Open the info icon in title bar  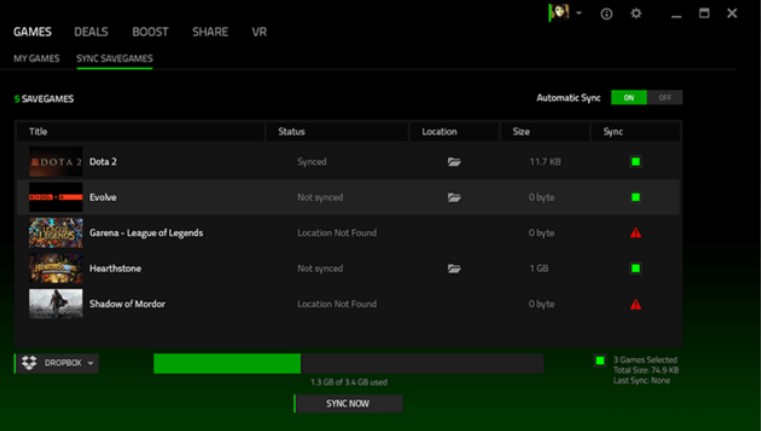606,14
